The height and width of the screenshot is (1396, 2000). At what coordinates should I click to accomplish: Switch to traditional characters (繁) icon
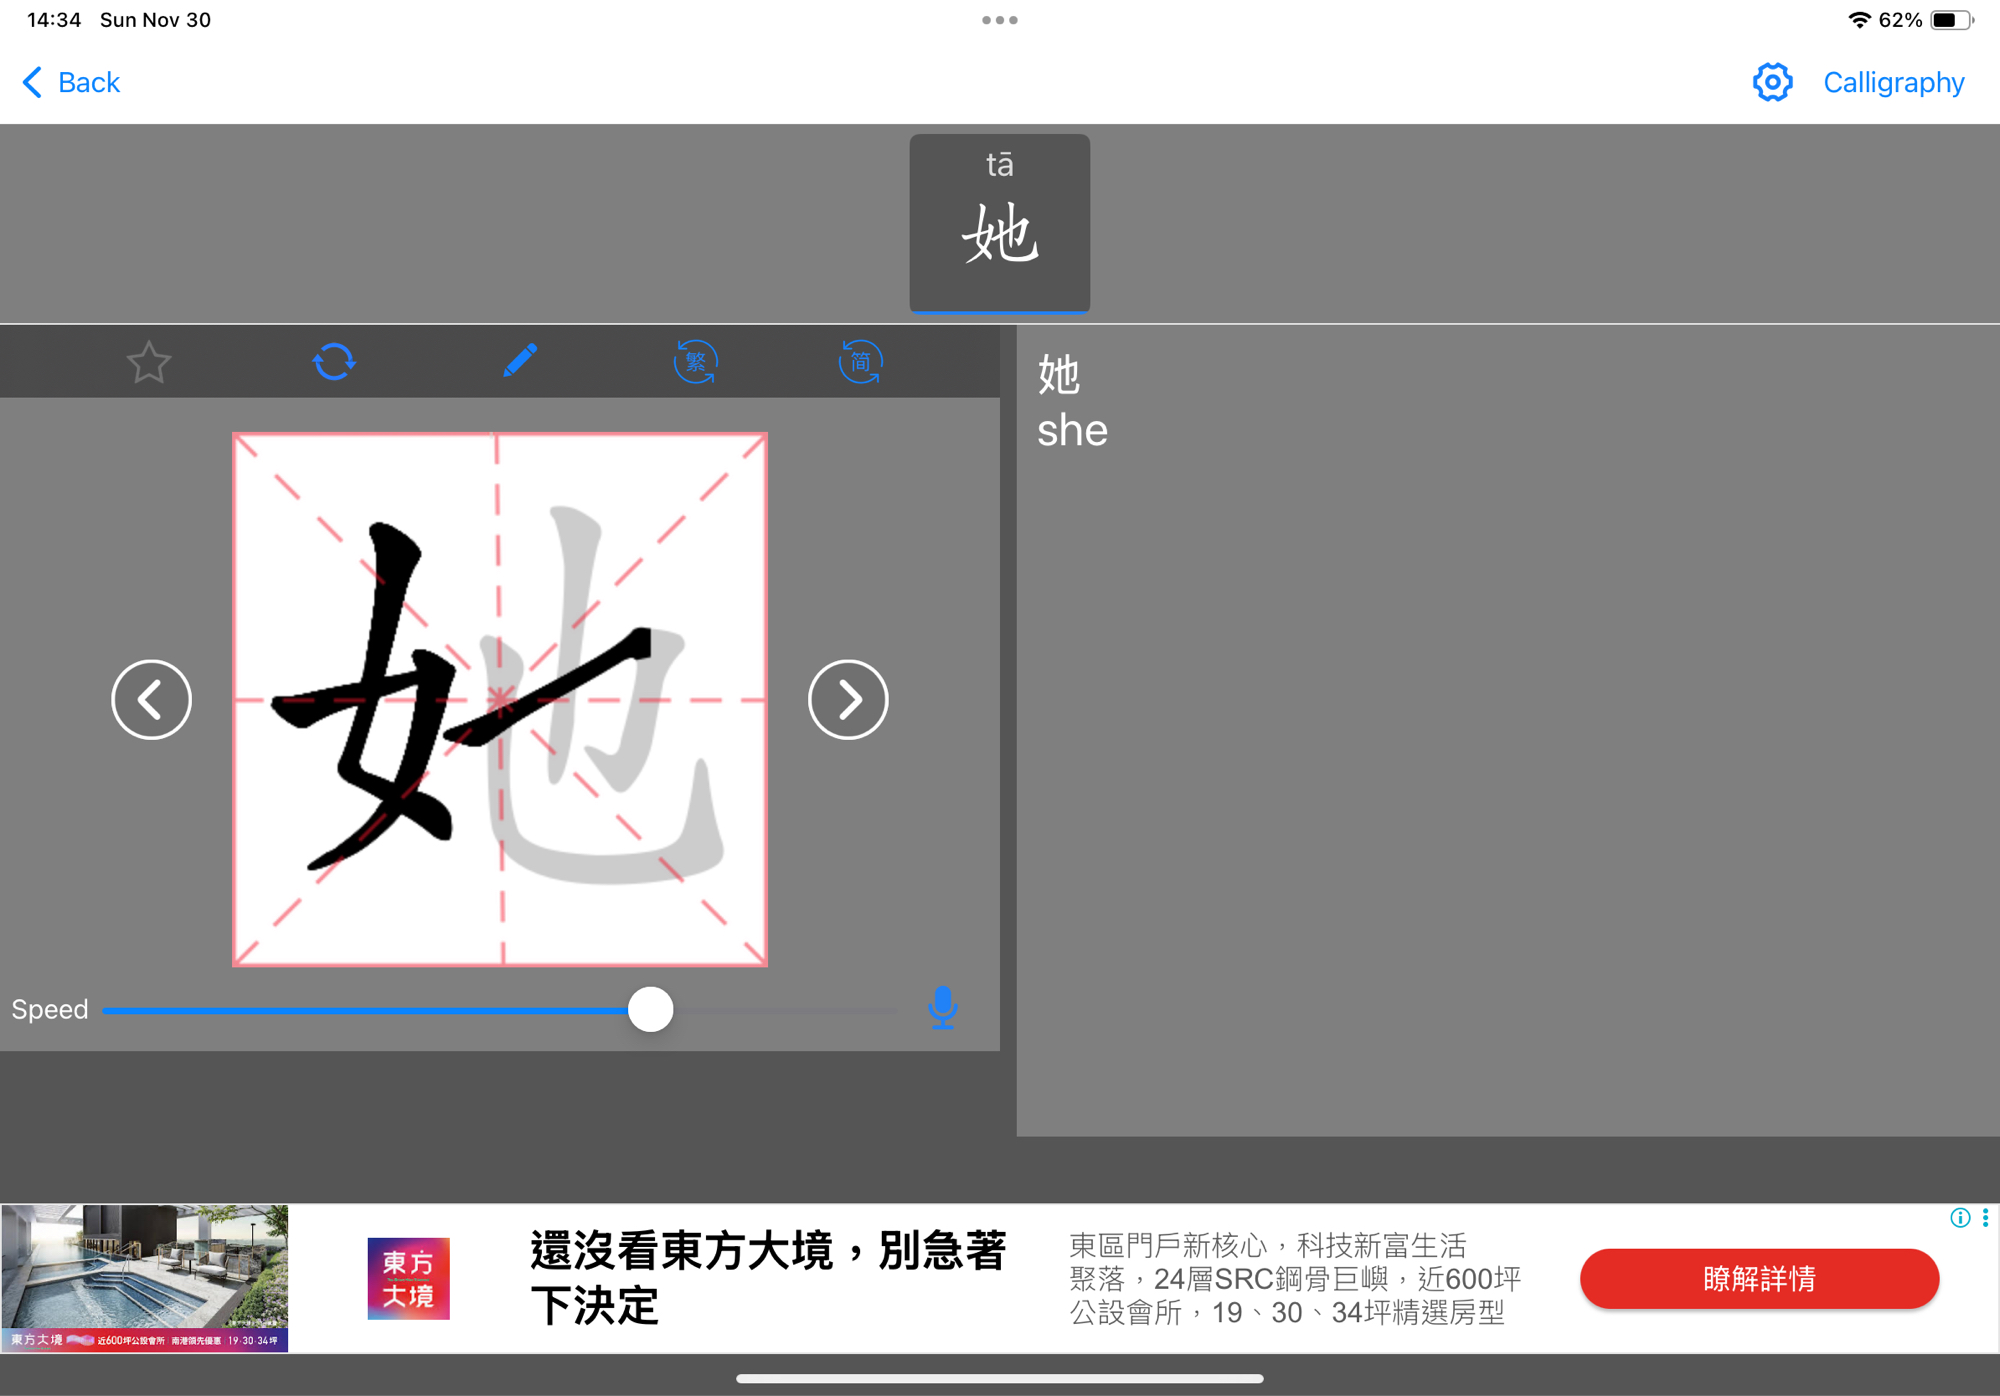tap(695, 362)
